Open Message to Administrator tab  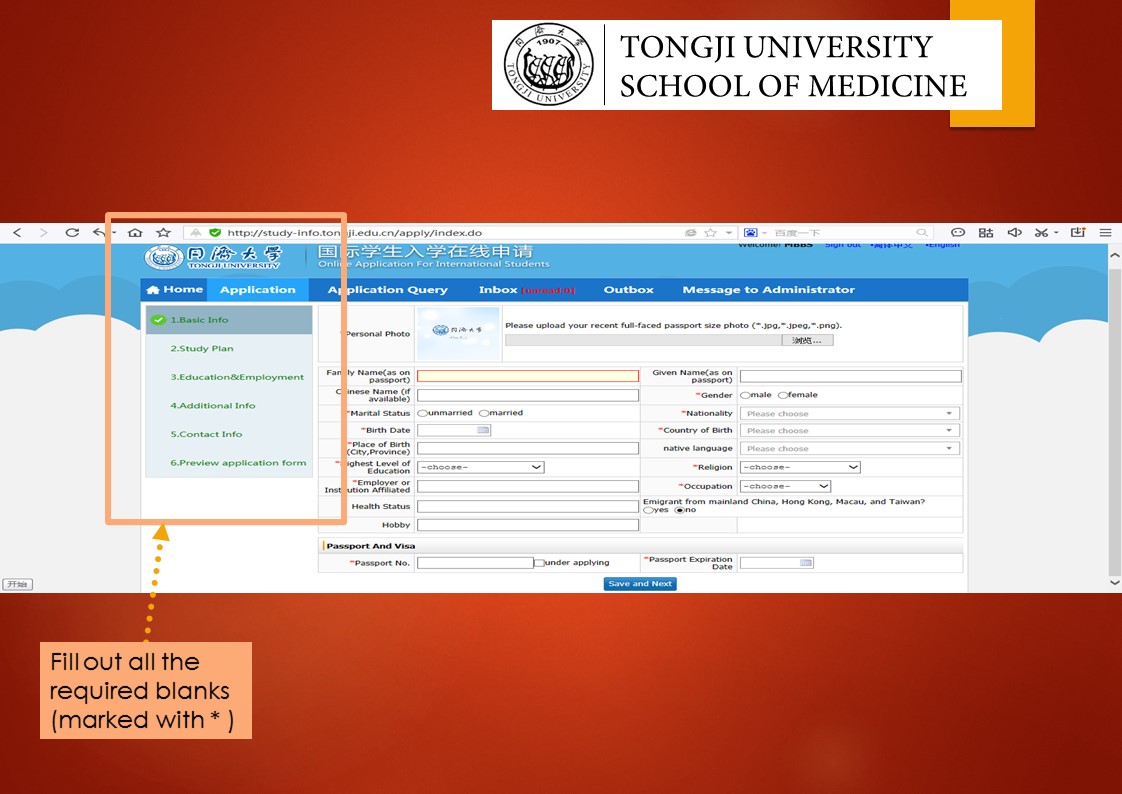coord(769,290)
